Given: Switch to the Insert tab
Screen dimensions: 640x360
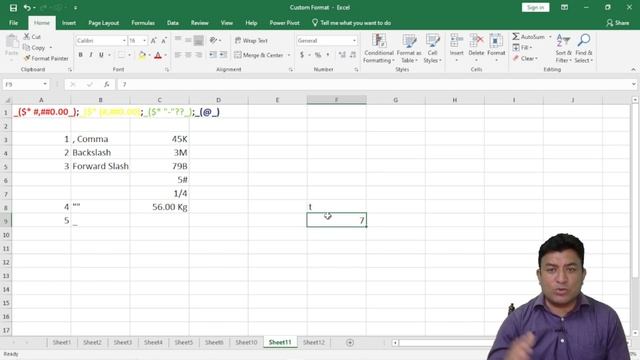Looking at the screenshot, I should coord(69,23).
